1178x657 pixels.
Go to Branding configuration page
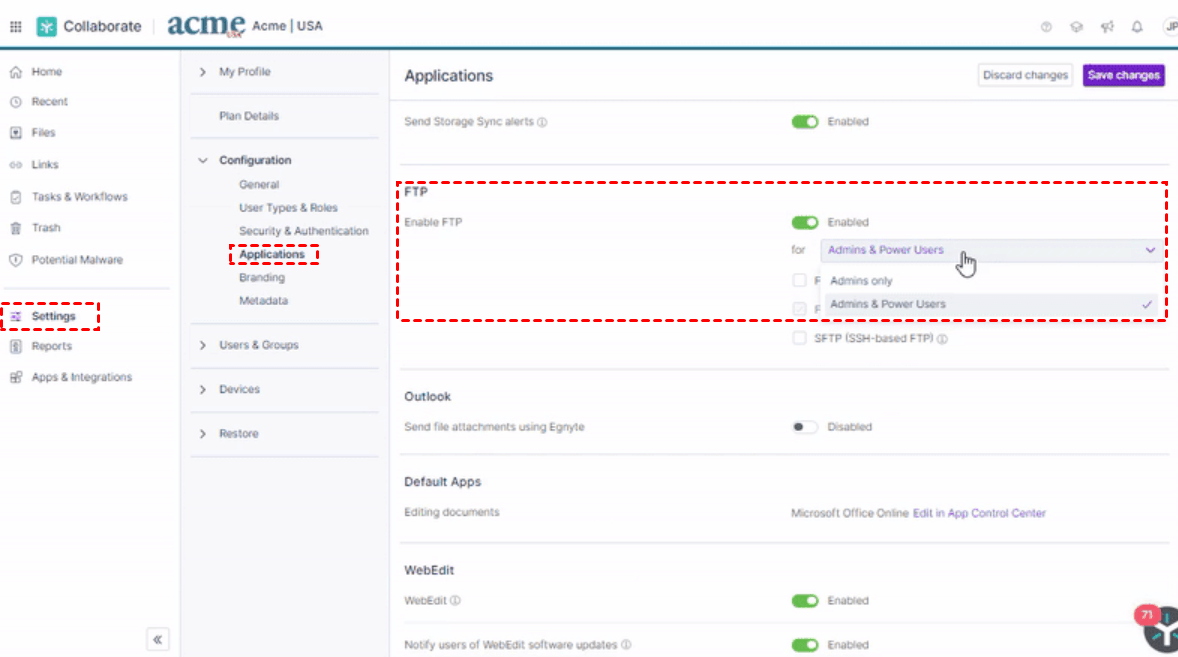click(x=261, y=278)
